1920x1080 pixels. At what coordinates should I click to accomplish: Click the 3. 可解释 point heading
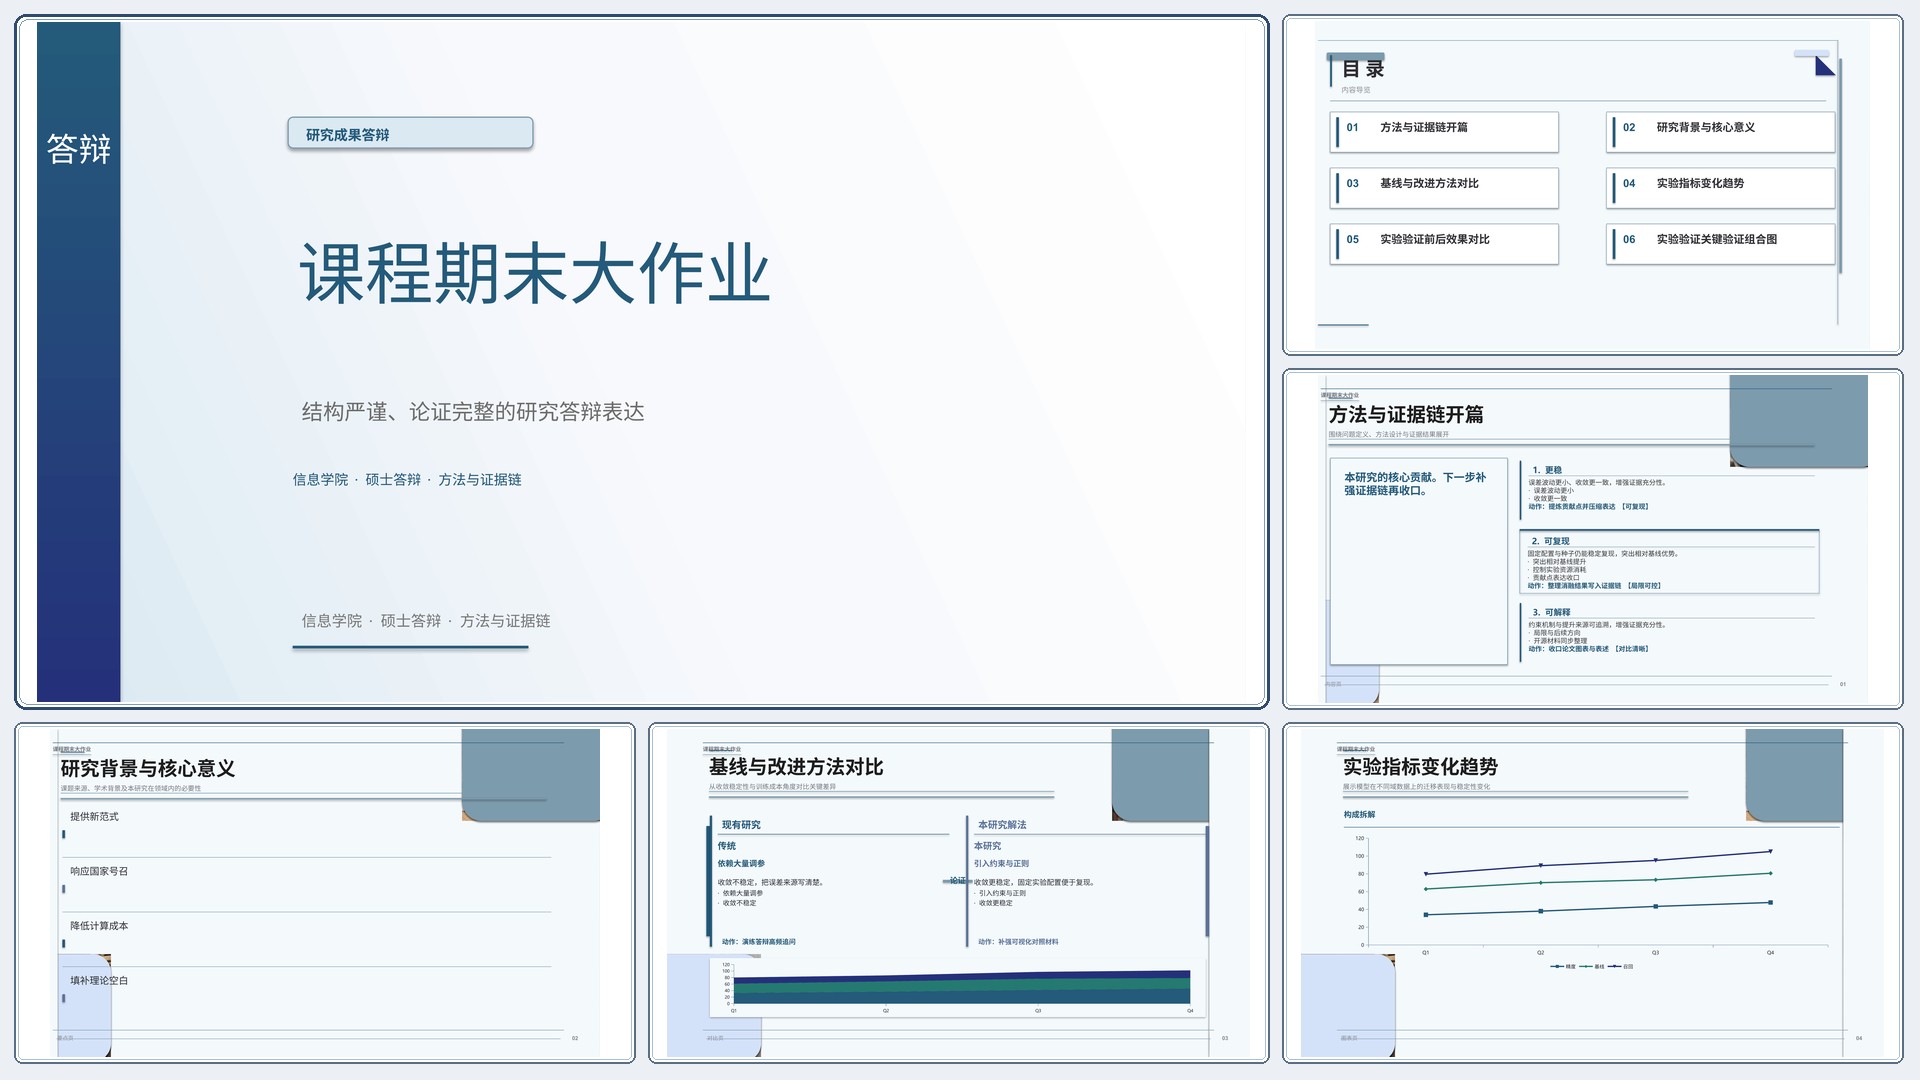click(1551, 612)
